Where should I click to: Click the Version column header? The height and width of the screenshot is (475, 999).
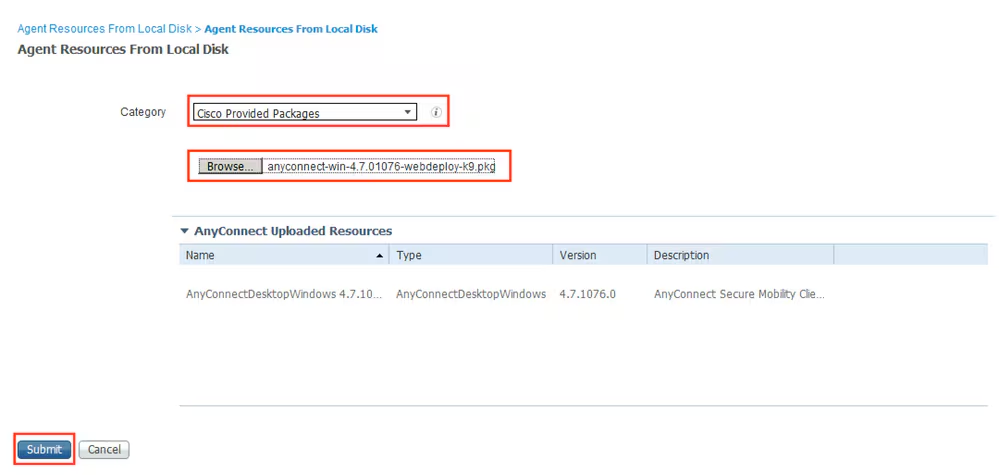tap(577, 256)
